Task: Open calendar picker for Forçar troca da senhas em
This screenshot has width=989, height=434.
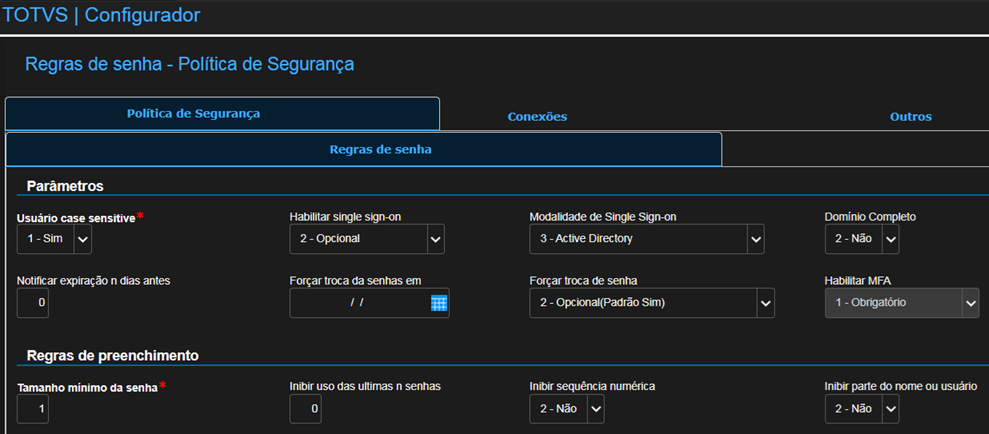Action: (x=439, y=303)
